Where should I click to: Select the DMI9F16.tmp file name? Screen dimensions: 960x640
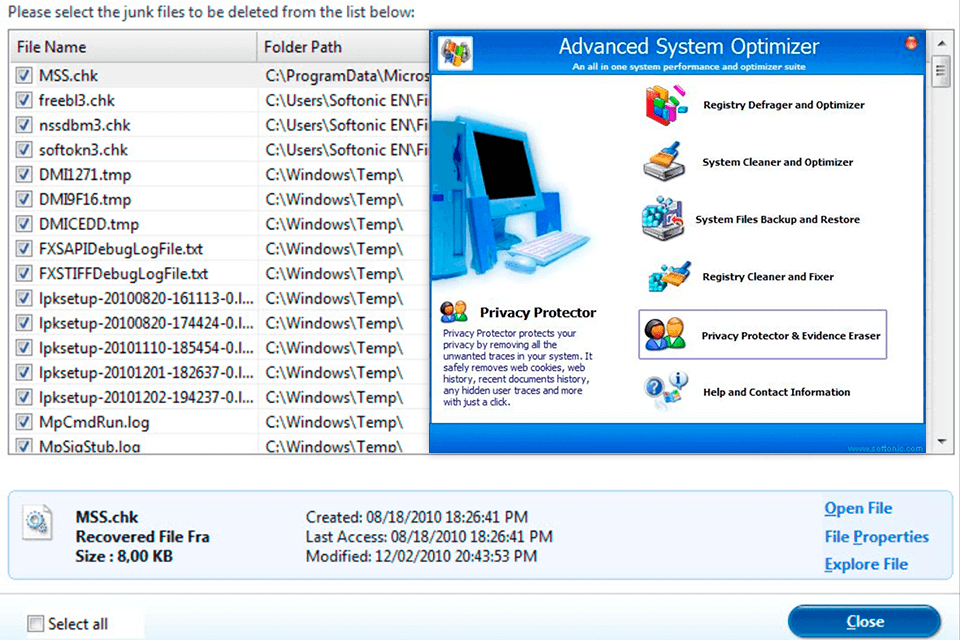tap(84, 200)
